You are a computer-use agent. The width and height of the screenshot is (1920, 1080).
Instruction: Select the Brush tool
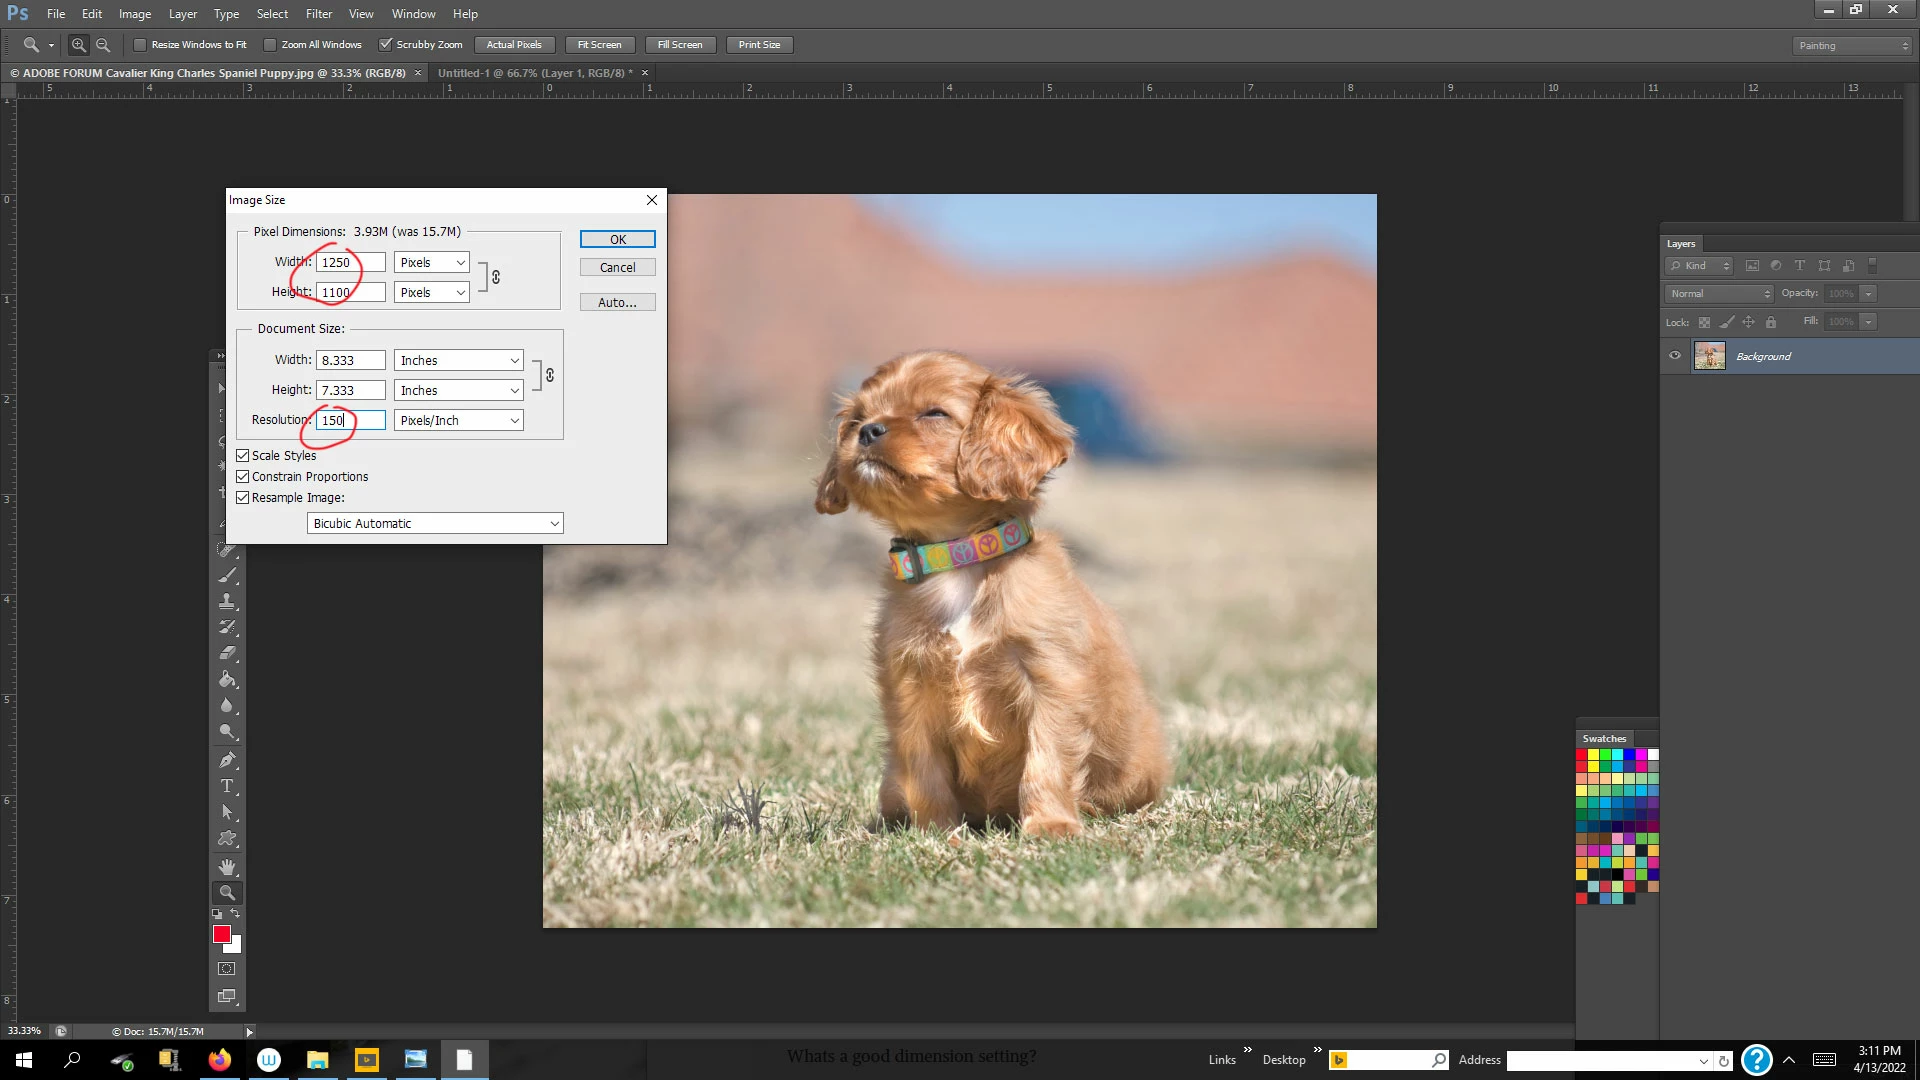(x=228, y=575)
